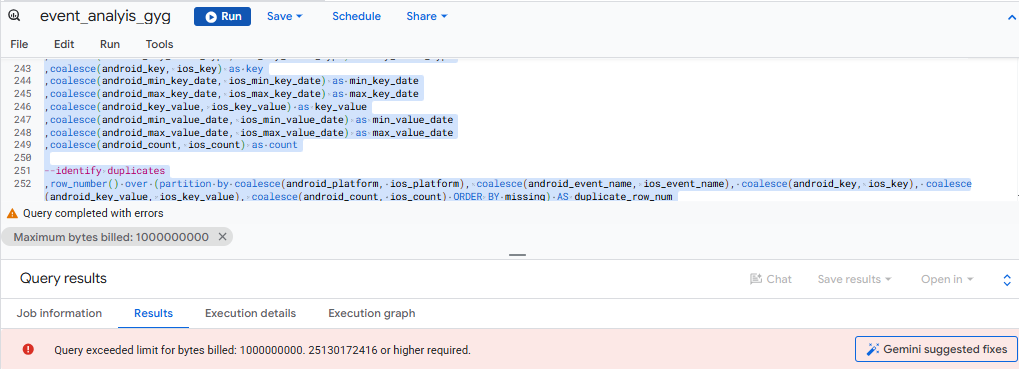The height and width of the screenshot is (369, 1019).
Task: Click the 'Query completed with errors' status text
Action: tap(94, 213)
